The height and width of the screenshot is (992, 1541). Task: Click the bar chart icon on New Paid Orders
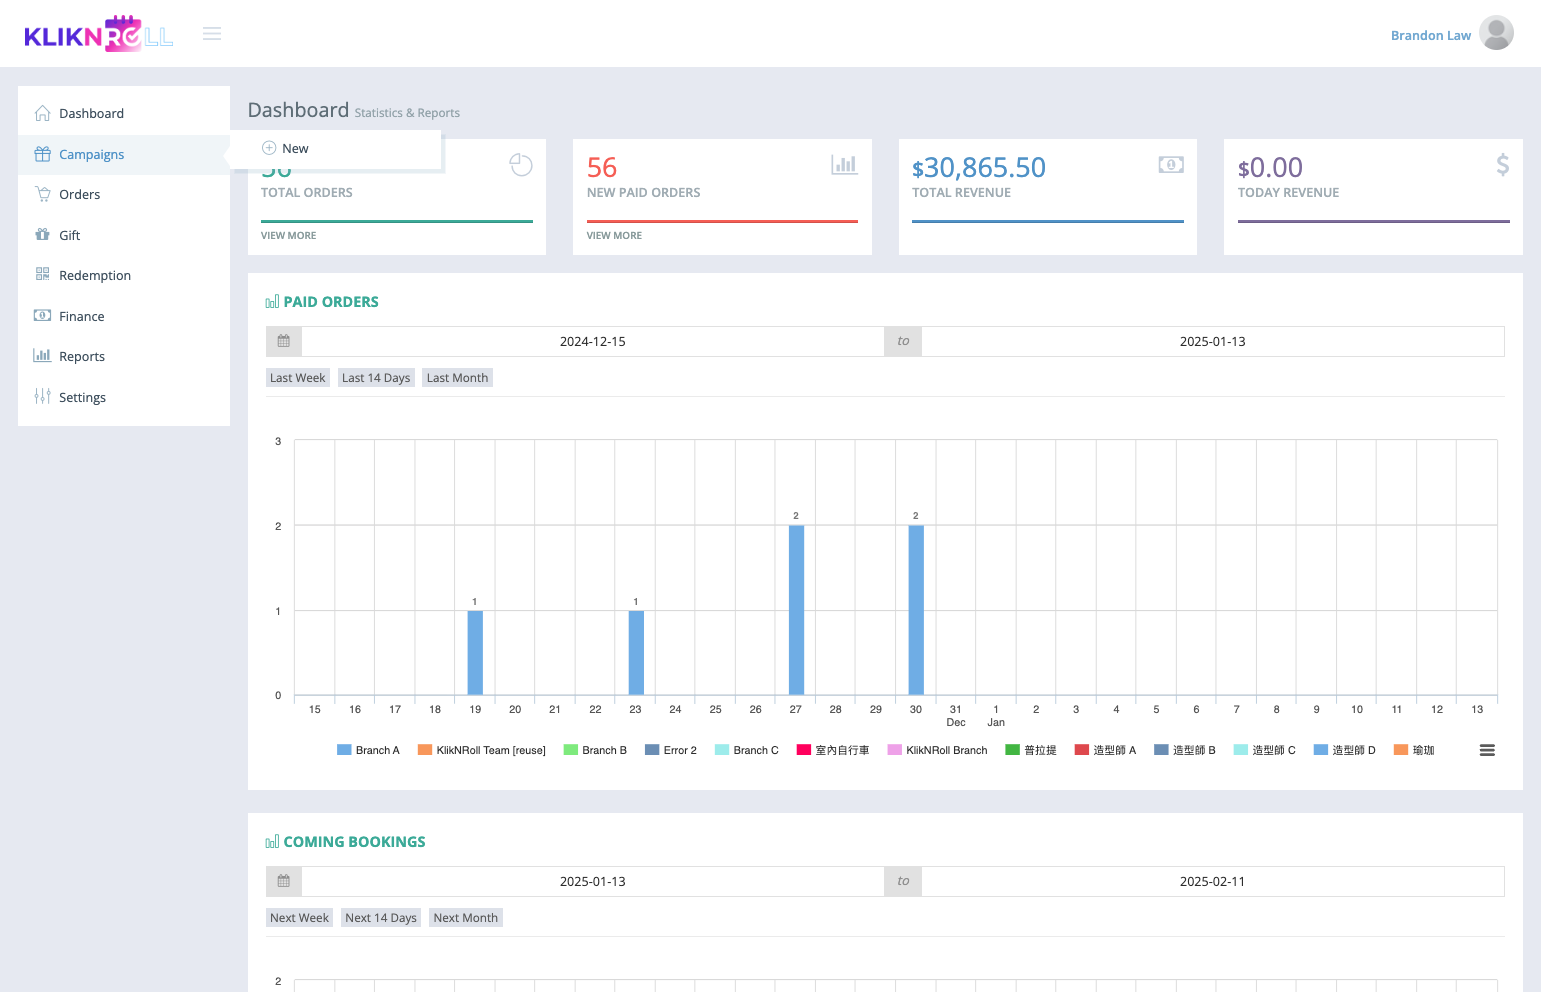[x=845, y=164]
